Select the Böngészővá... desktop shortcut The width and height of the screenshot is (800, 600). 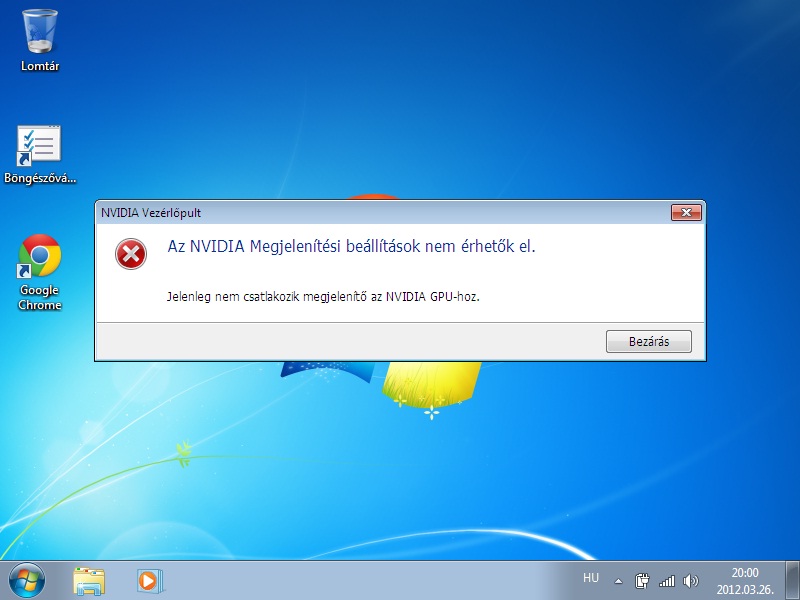pos(40,154)
